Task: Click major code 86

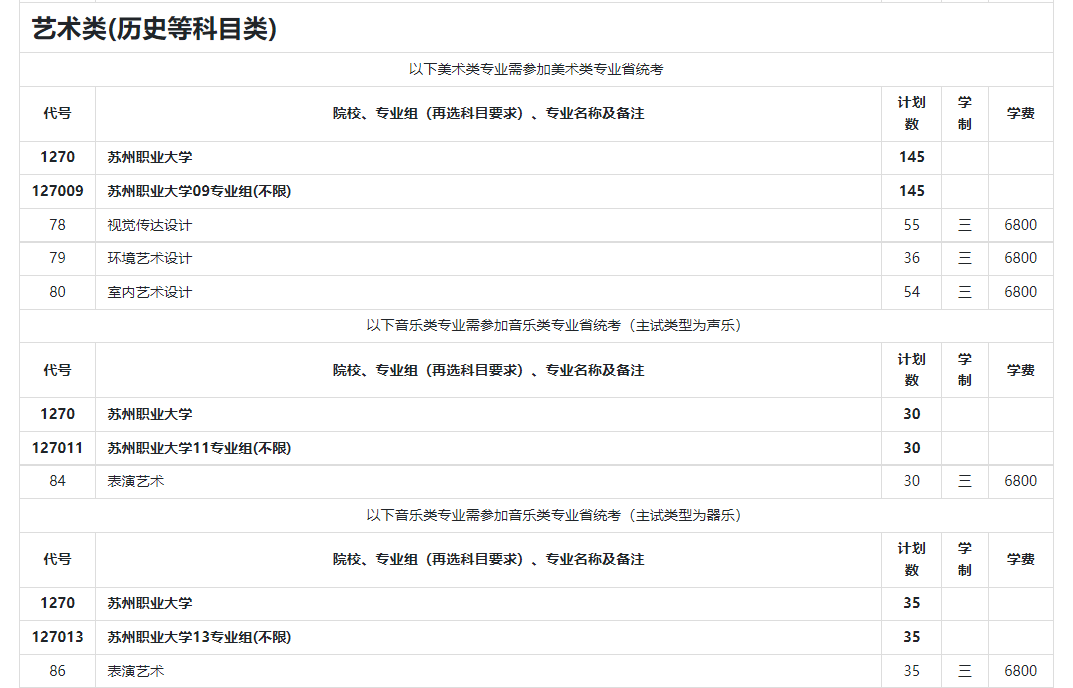Action: [x=57, y=671]
